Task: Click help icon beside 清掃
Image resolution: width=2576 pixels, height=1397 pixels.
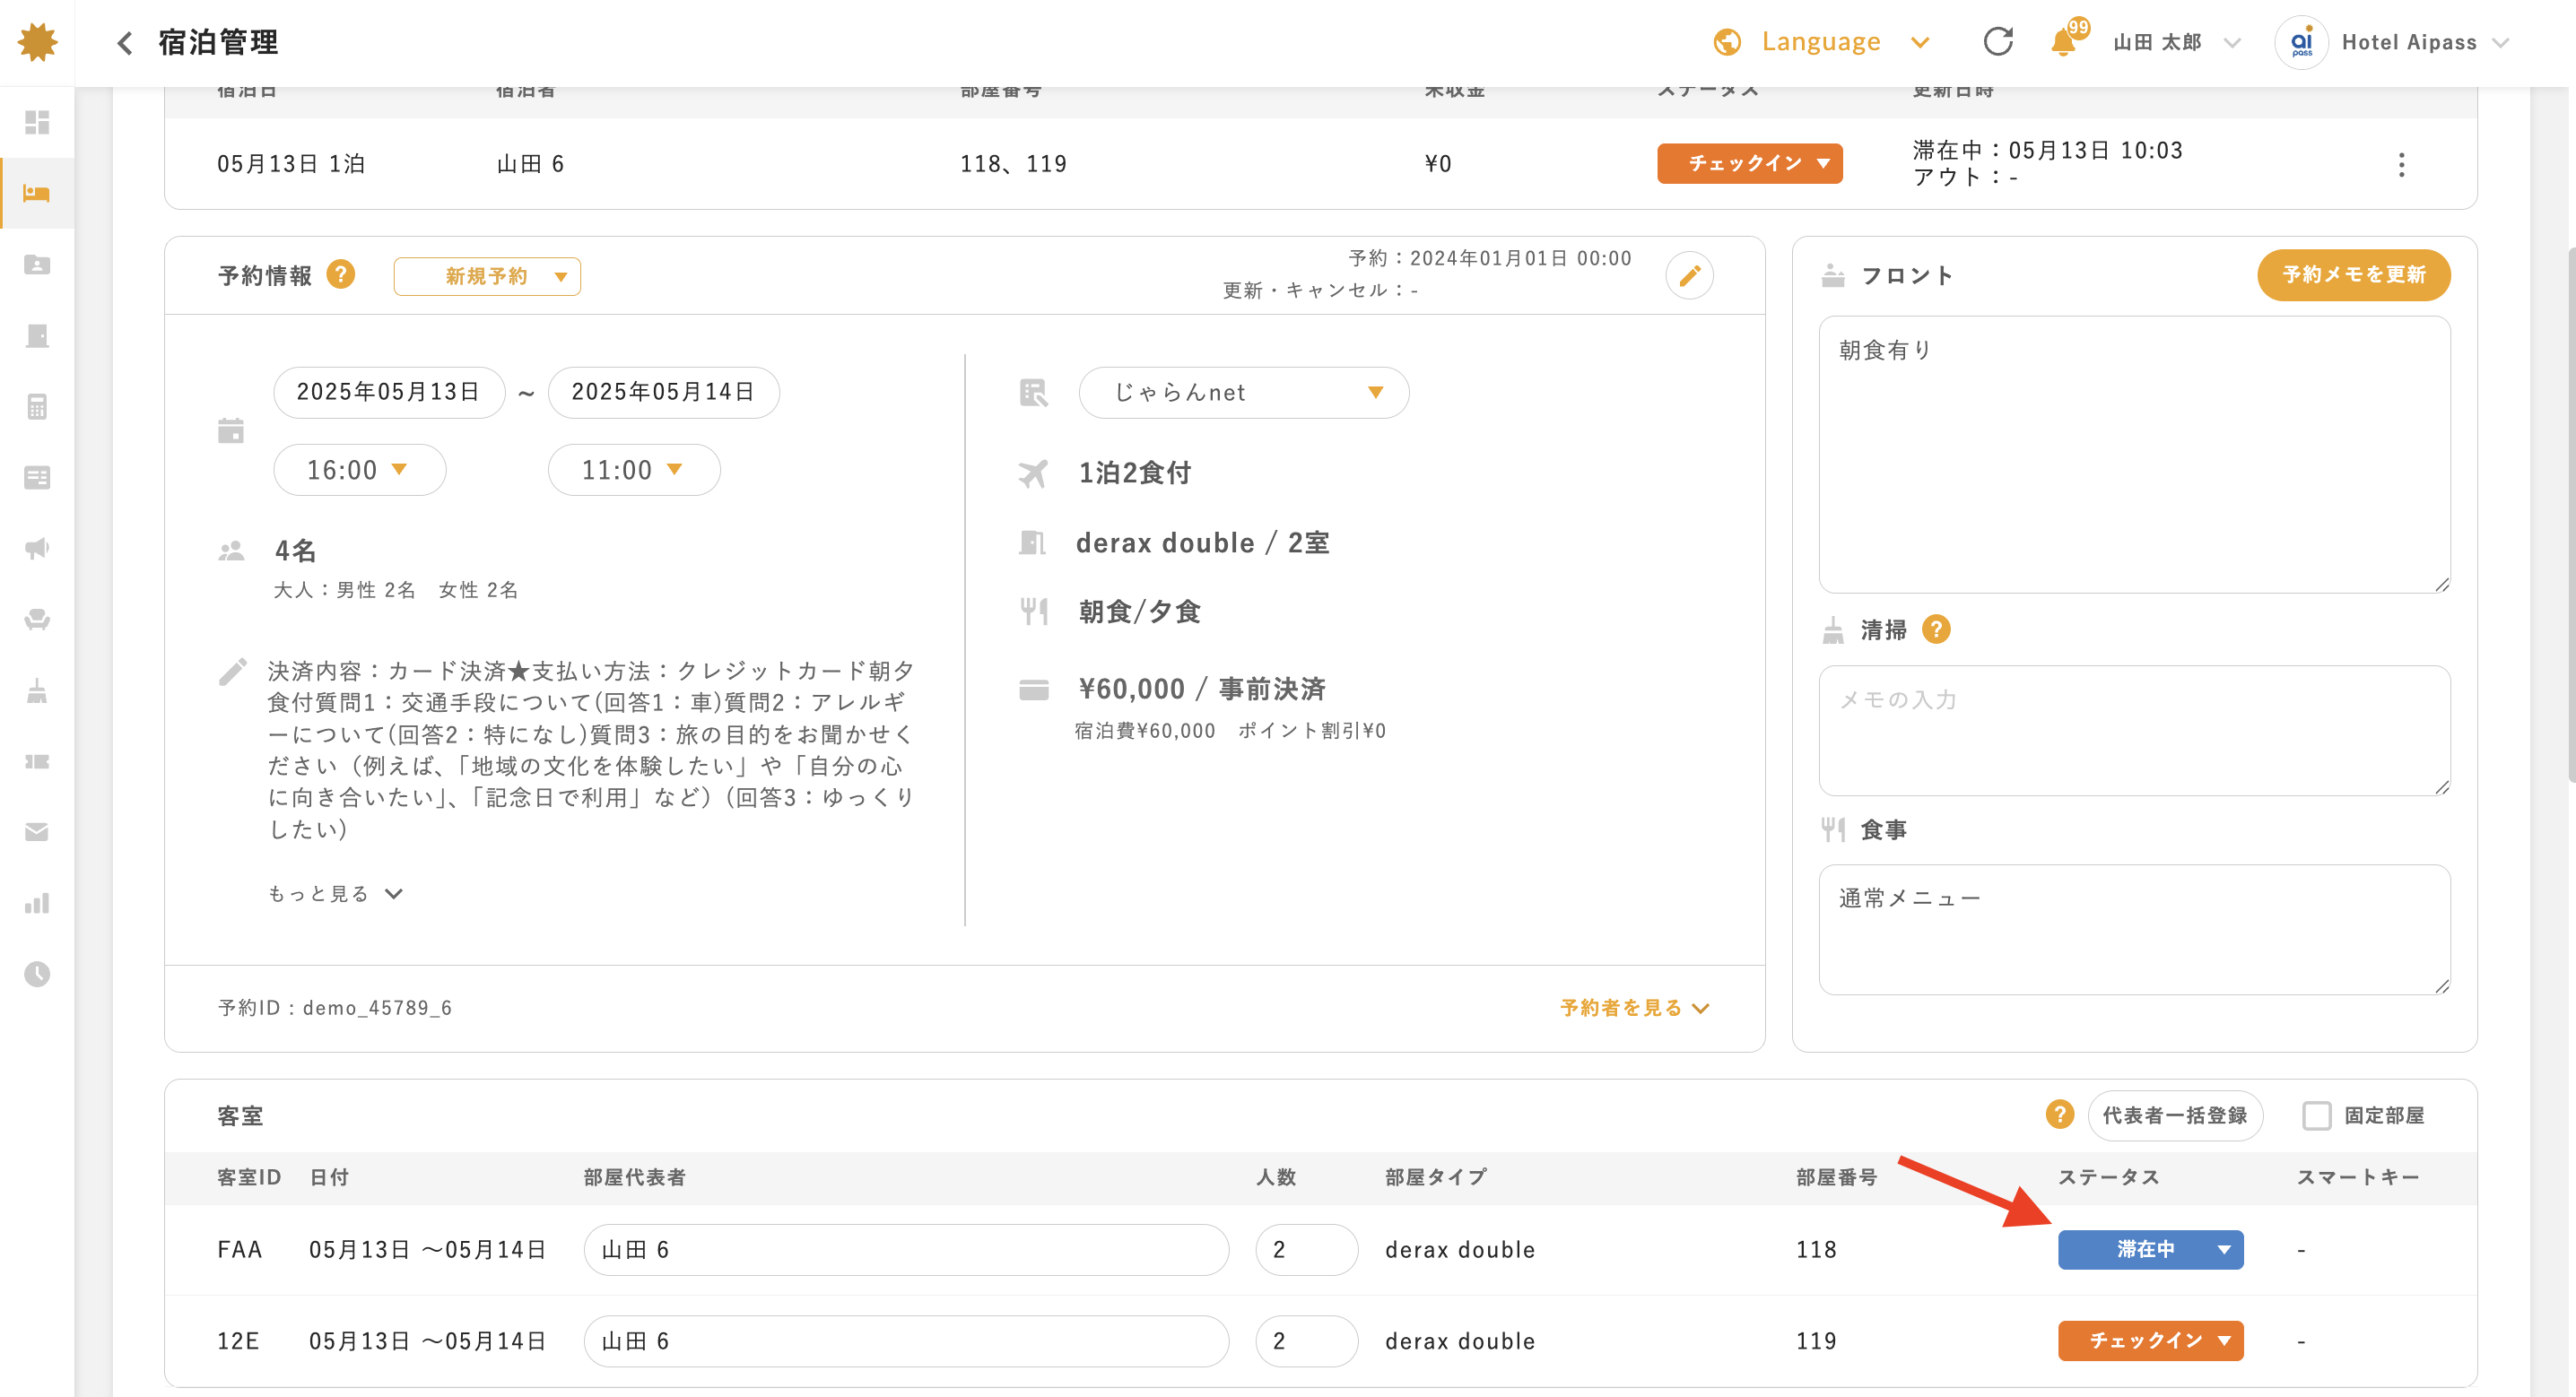Action: click(x=1936, y=629)
